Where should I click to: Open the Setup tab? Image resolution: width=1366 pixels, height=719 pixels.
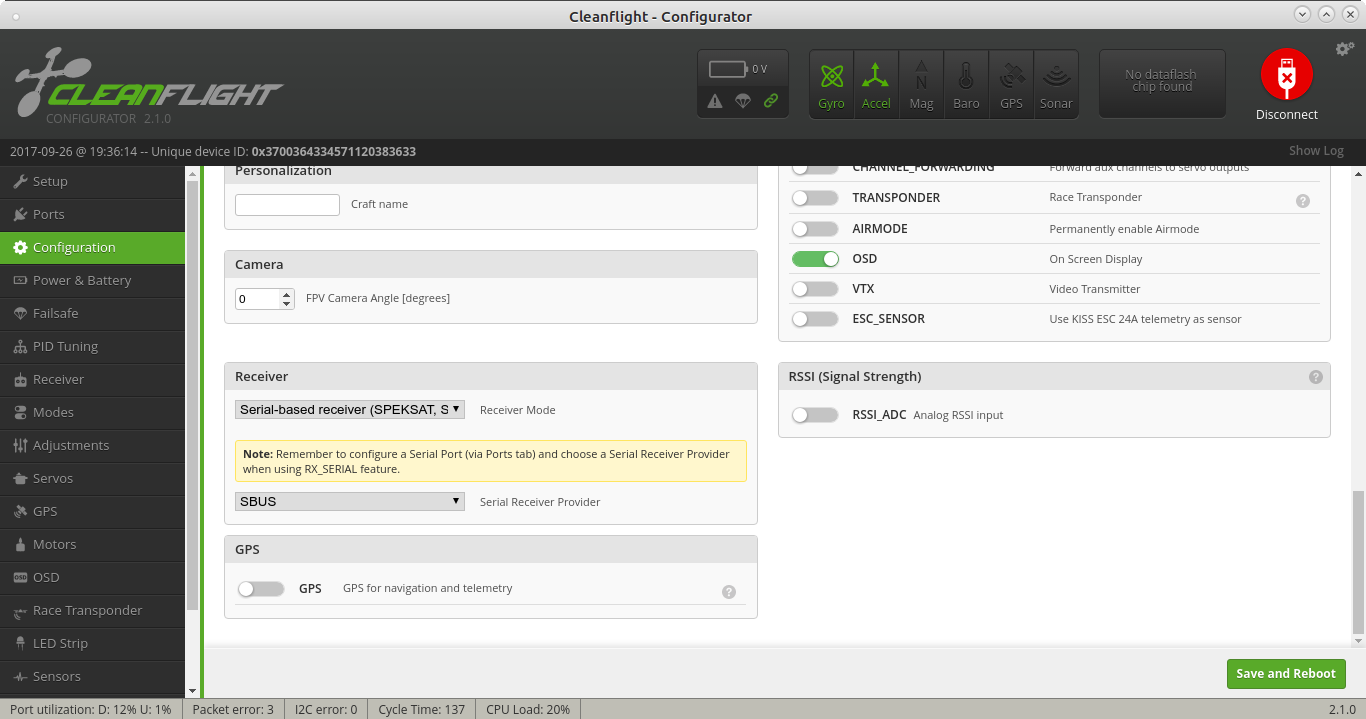point(92,181)
